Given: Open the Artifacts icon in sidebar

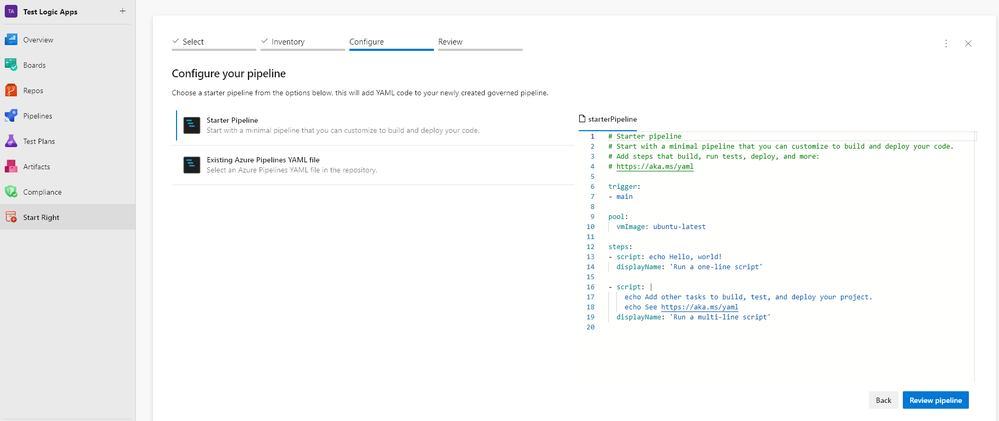Looking at the screenshot, I should [11, 167].
